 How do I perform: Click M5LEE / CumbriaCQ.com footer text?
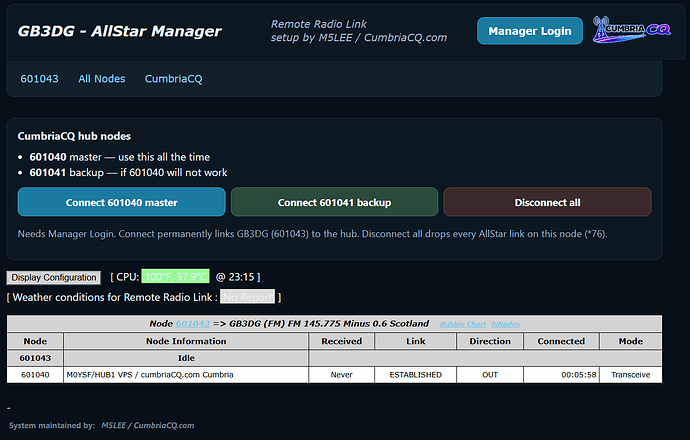pos(148,425)
